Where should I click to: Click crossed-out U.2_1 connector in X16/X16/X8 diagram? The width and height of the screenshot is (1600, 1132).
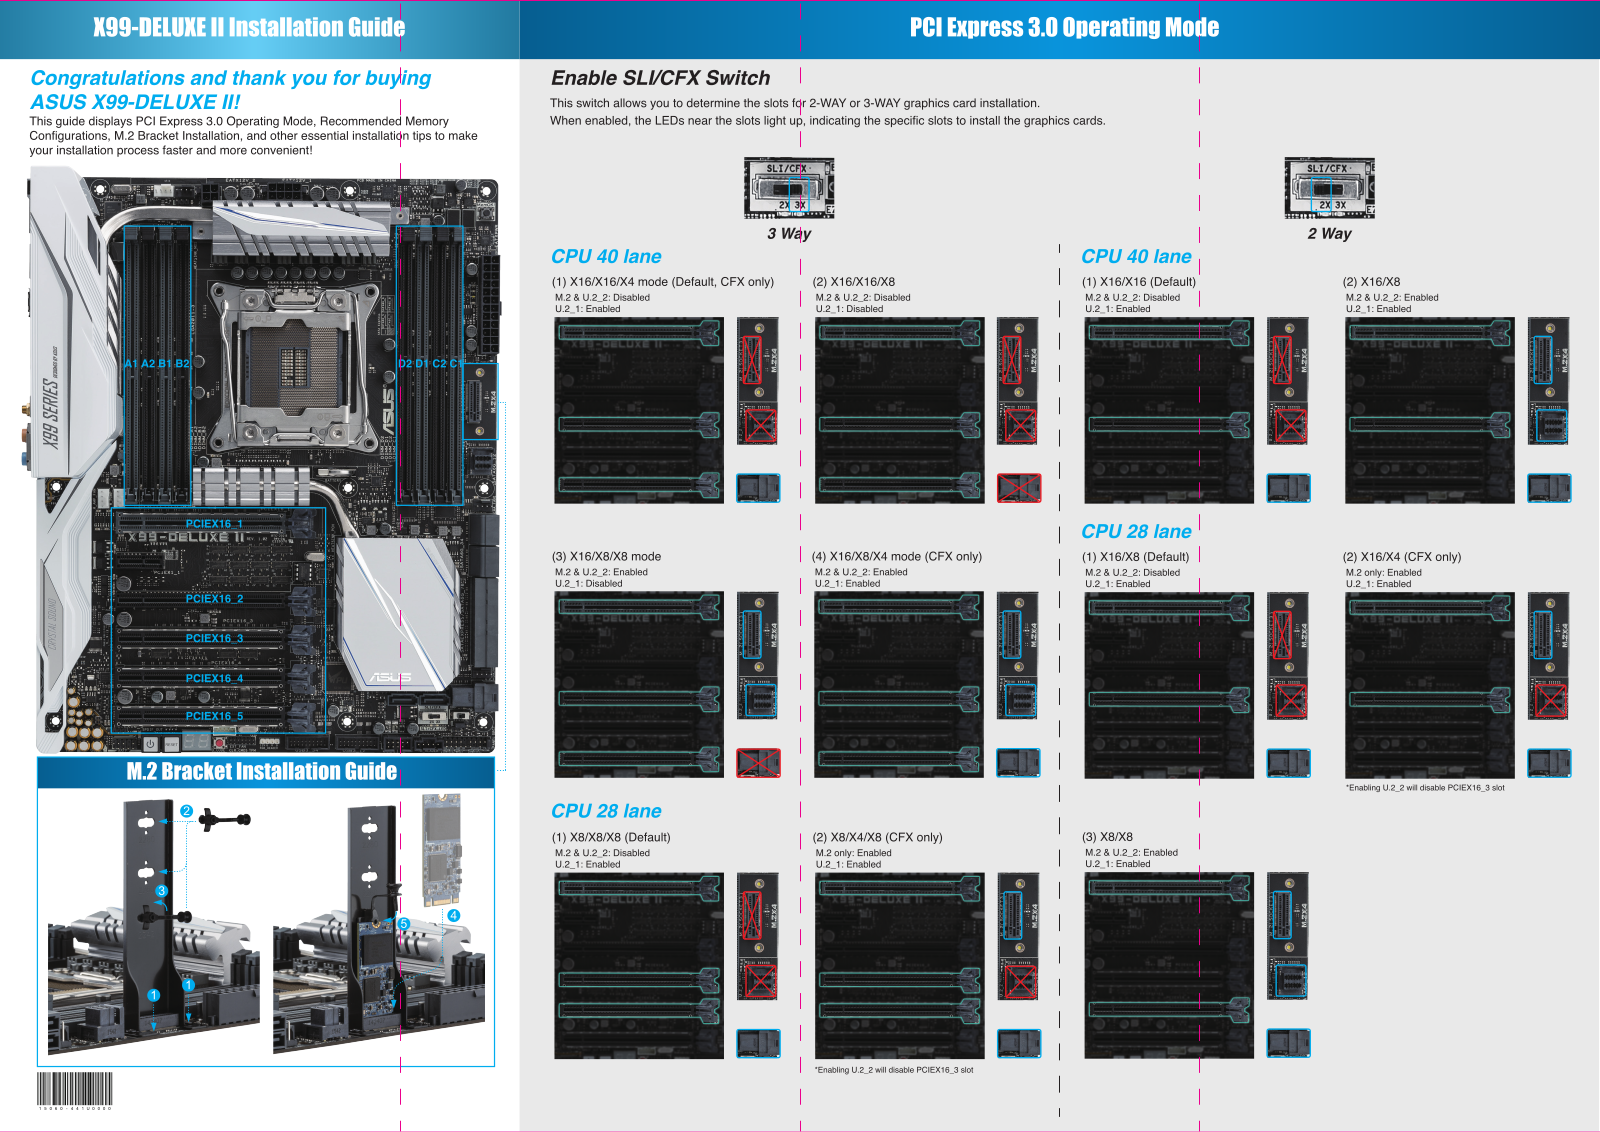pyautogui.click(x=1019, y=488)
